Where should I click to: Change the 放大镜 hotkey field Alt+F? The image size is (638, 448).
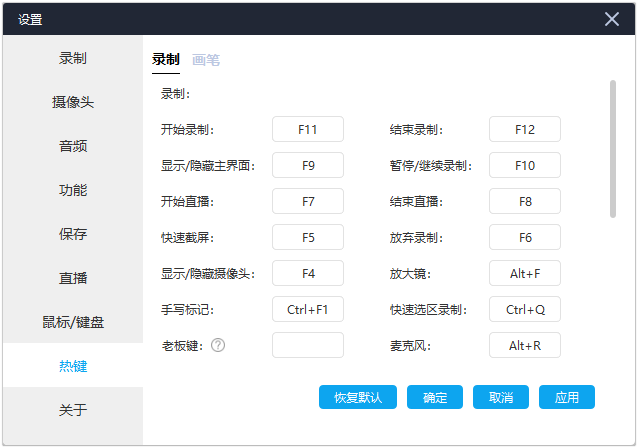coord(525,273)
